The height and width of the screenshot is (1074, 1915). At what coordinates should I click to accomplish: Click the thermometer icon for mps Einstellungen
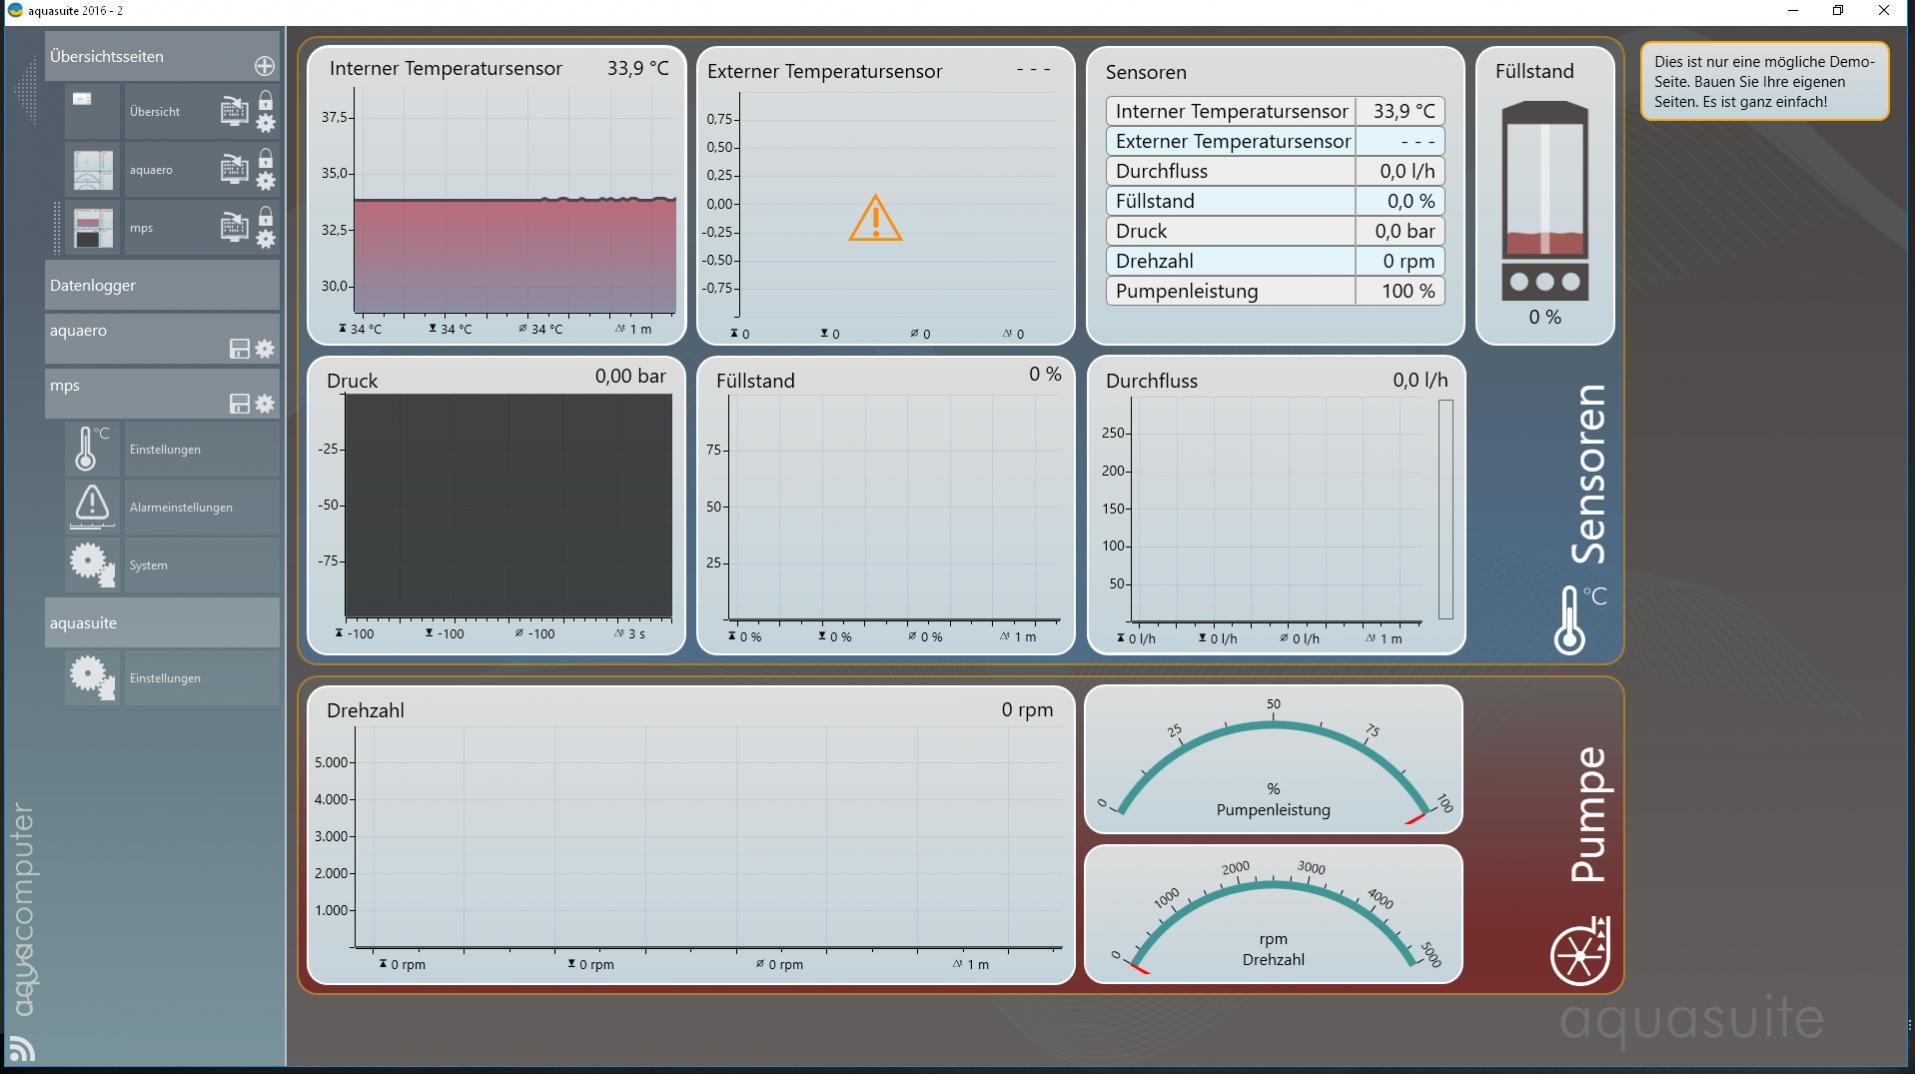92,449
